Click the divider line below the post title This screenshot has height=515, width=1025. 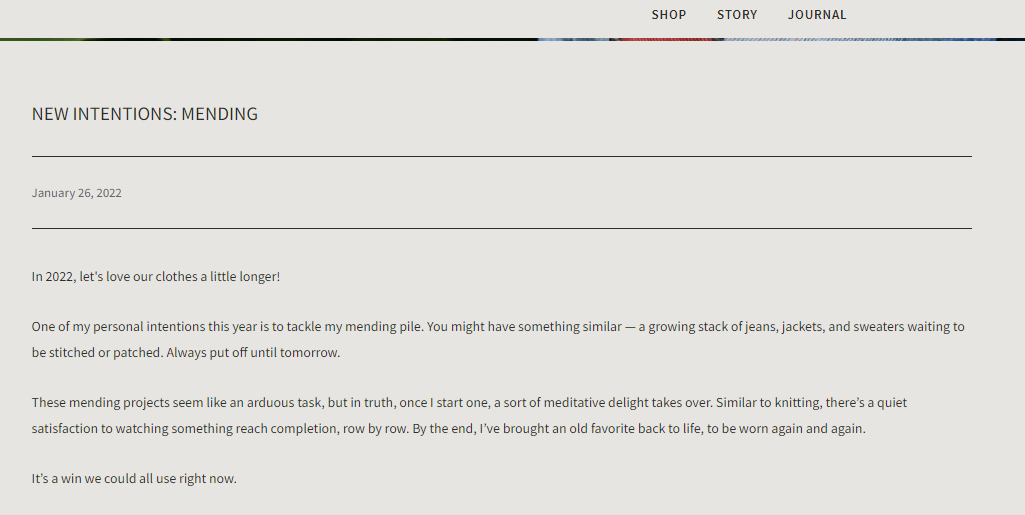(501, 156)
